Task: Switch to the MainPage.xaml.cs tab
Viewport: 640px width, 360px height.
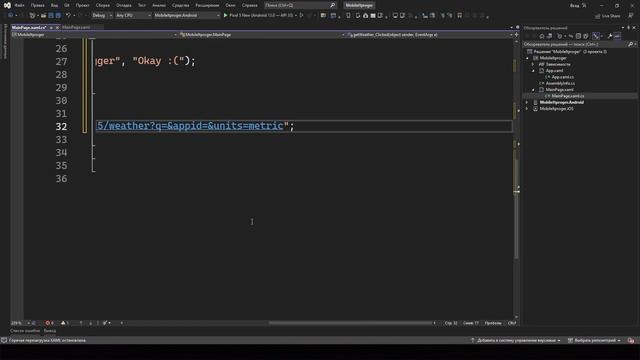Action: tap(29, 27)
